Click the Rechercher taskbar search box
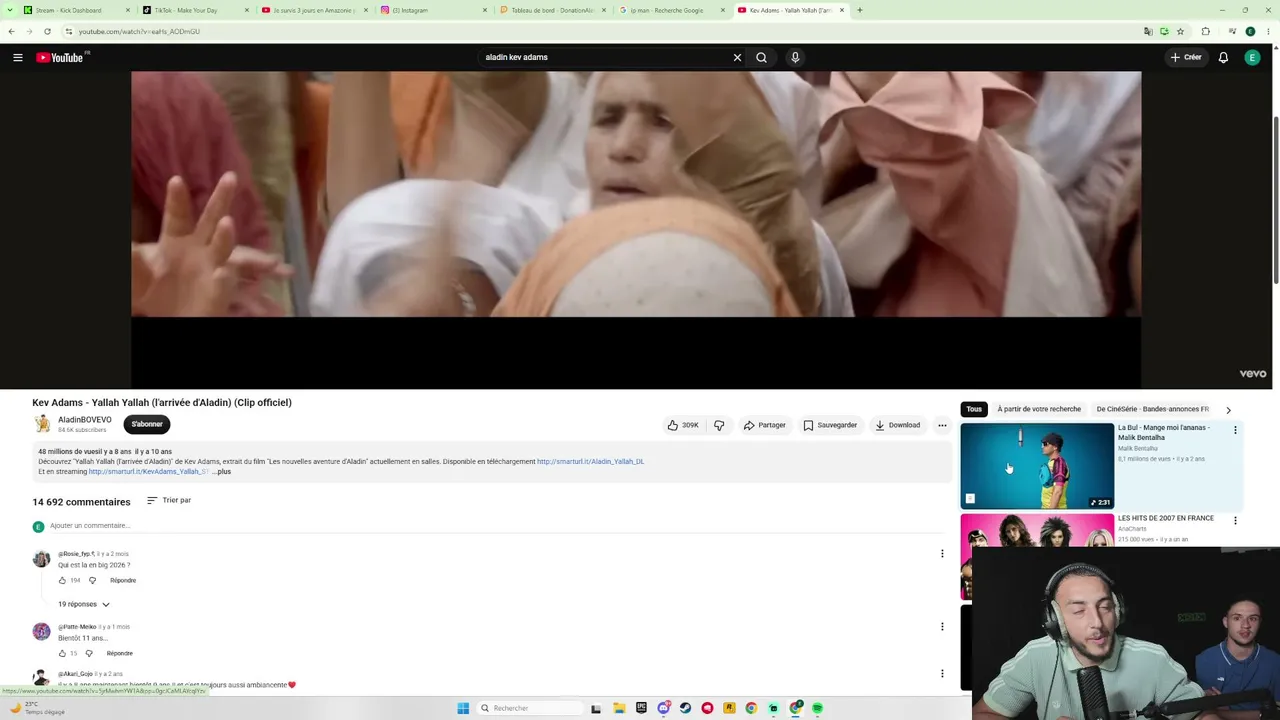 coord(528,708)
